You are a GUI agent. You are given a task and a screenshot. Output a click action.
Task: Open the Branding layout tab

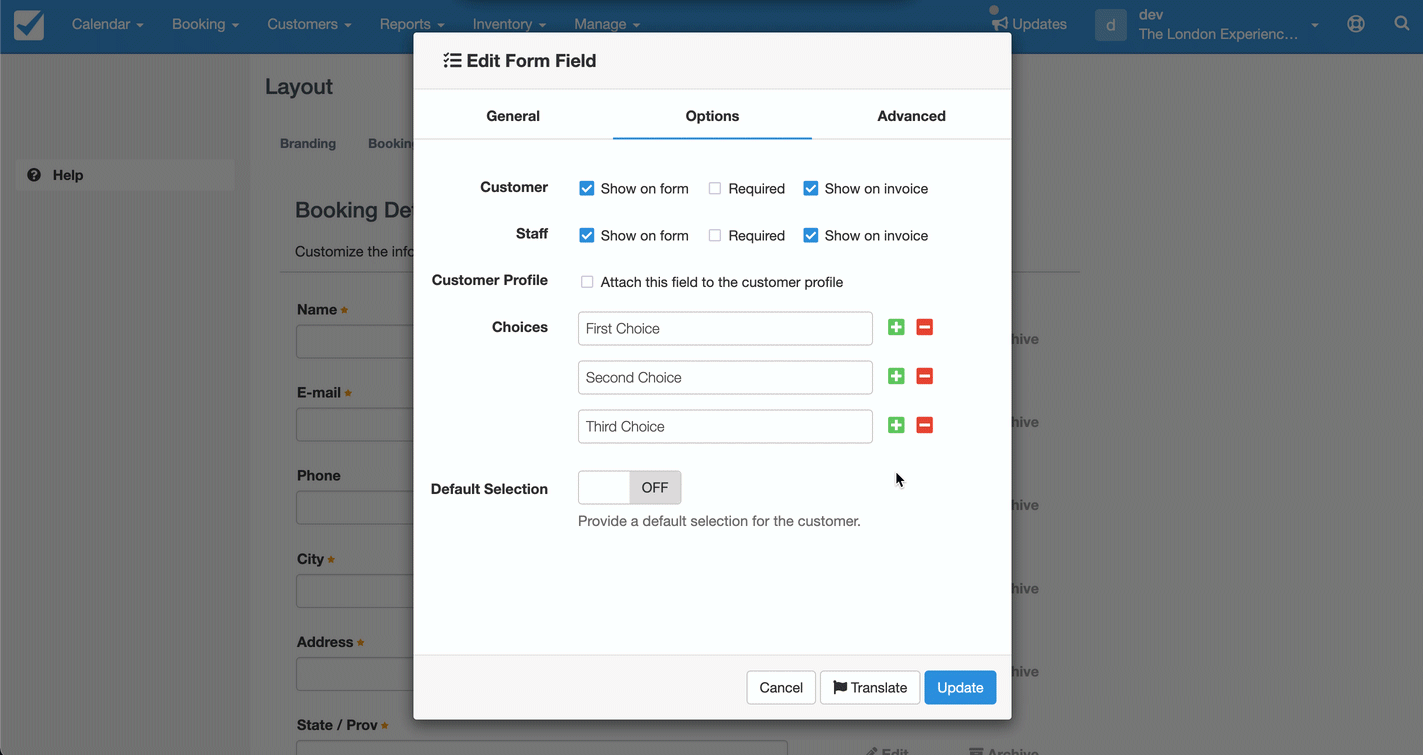click(x=308, y=144)
